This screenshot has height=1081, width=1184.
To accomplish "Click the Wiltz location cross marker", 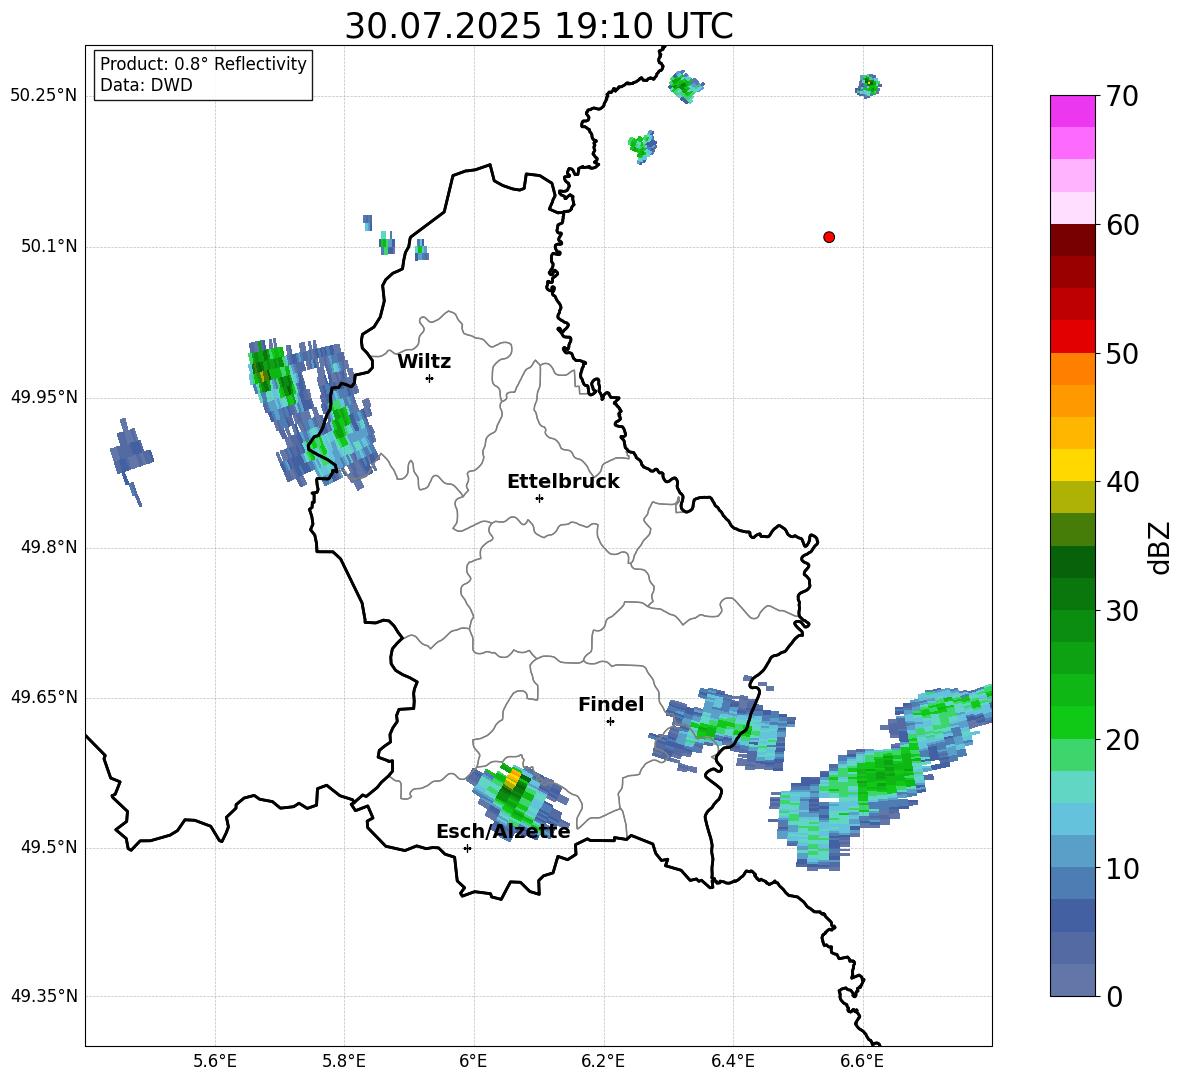I will 430,378.
